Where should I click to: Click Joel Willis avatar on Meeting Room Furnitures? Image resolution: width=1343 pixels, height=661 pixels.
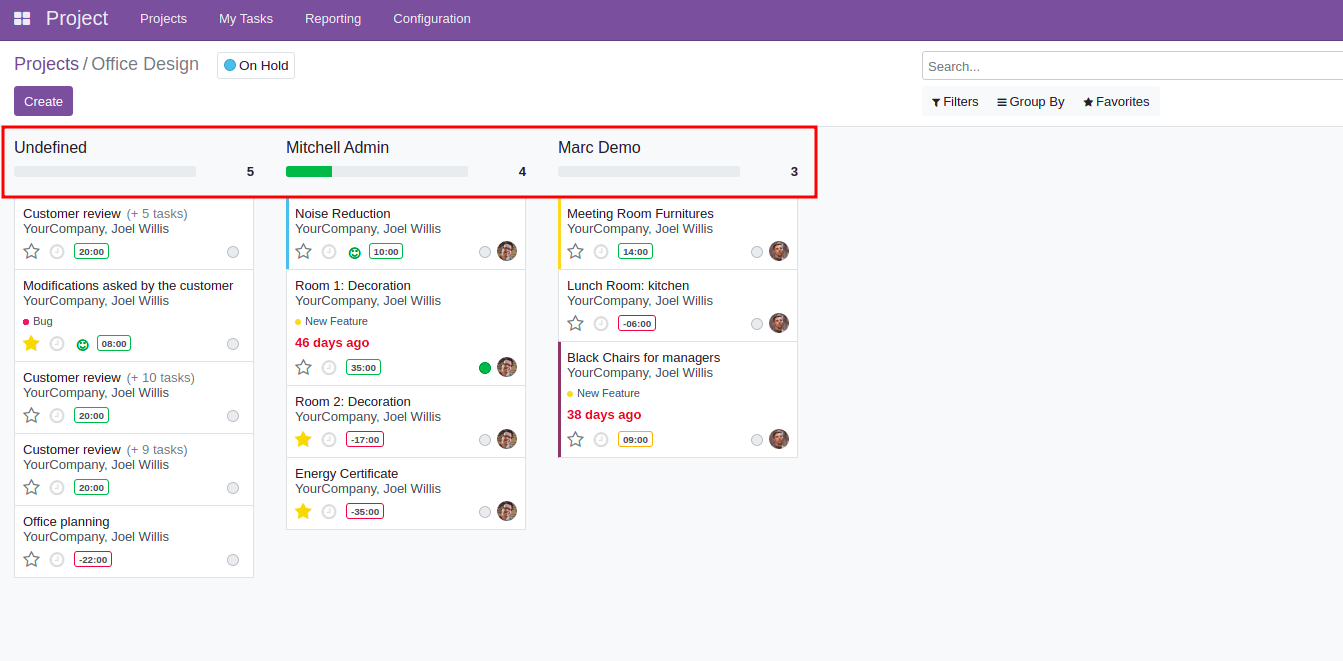pyautogui.click(x=779, y=251)
